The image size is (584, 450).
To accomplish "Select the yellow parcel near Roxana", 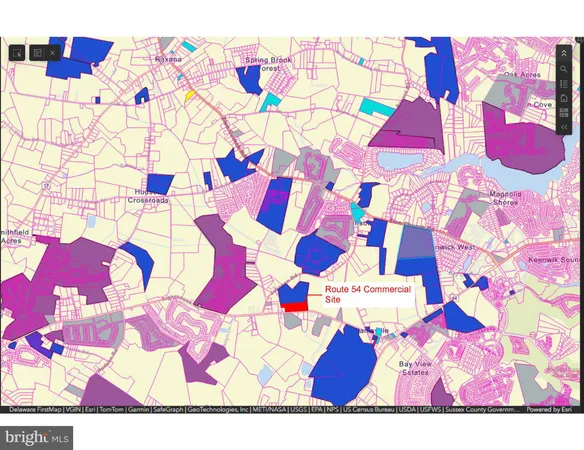I will 190,95.
